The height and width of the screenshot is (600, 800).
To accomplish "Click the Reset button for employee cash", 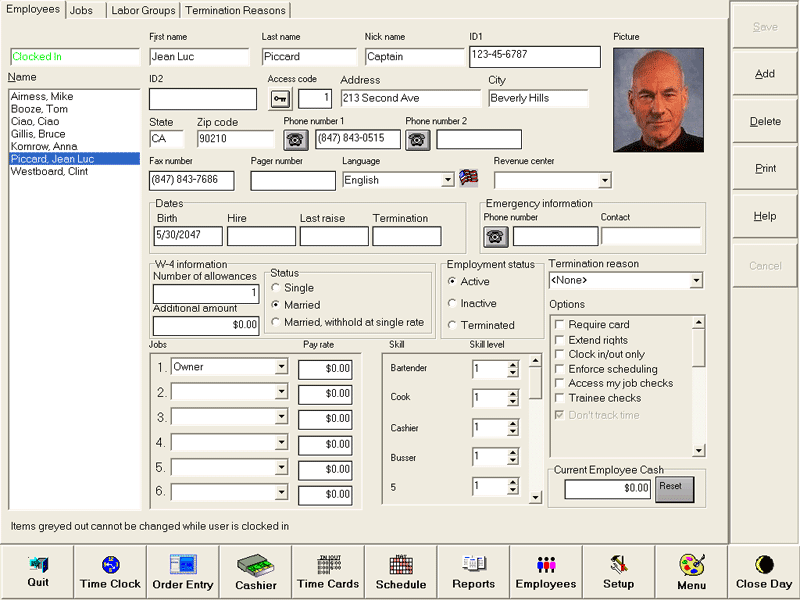I will 674,488.
